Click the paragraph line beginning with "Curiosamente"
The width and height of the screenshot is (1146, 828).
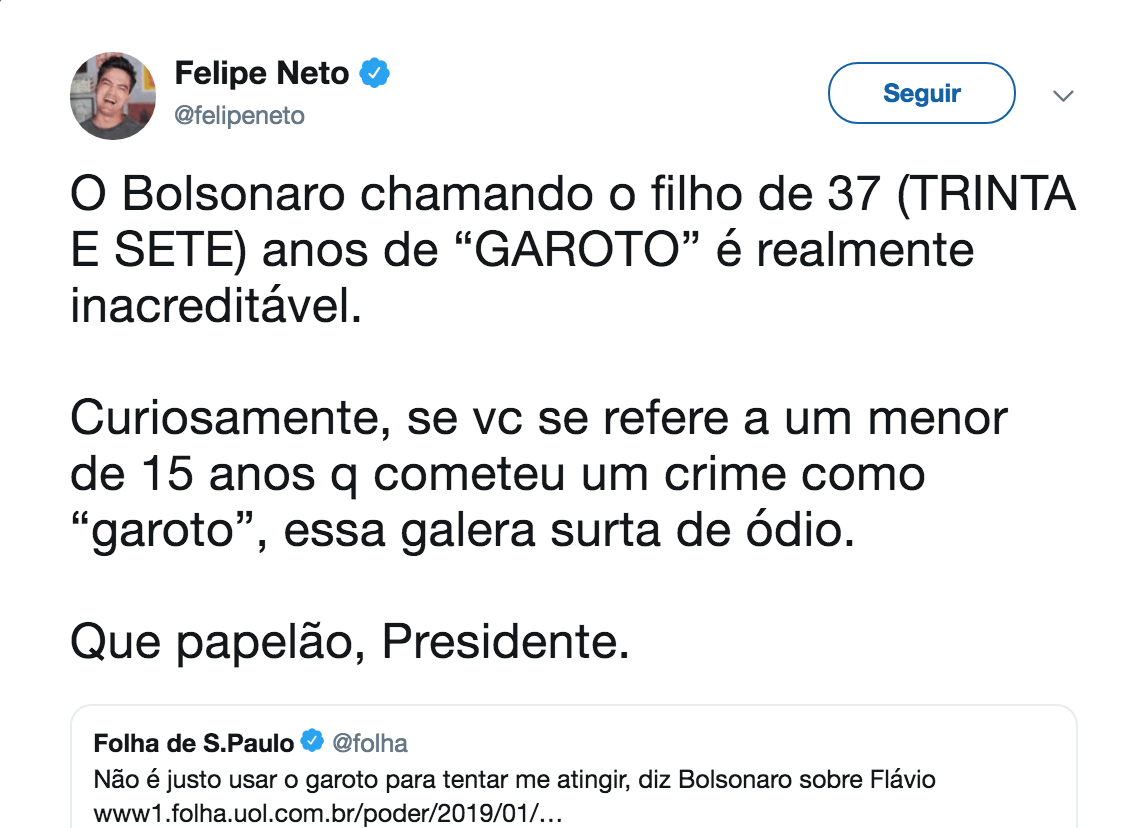538,419
